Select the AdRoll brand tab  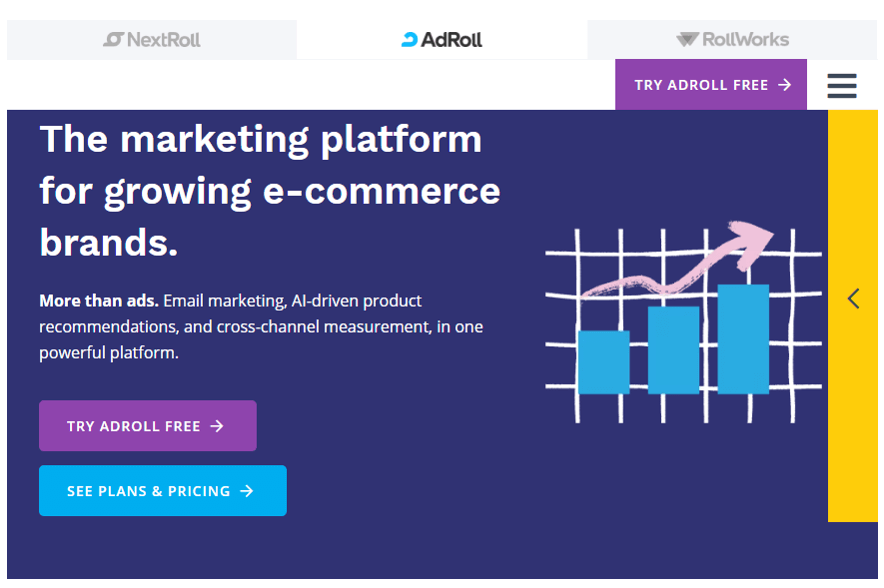tap(442, 39)
